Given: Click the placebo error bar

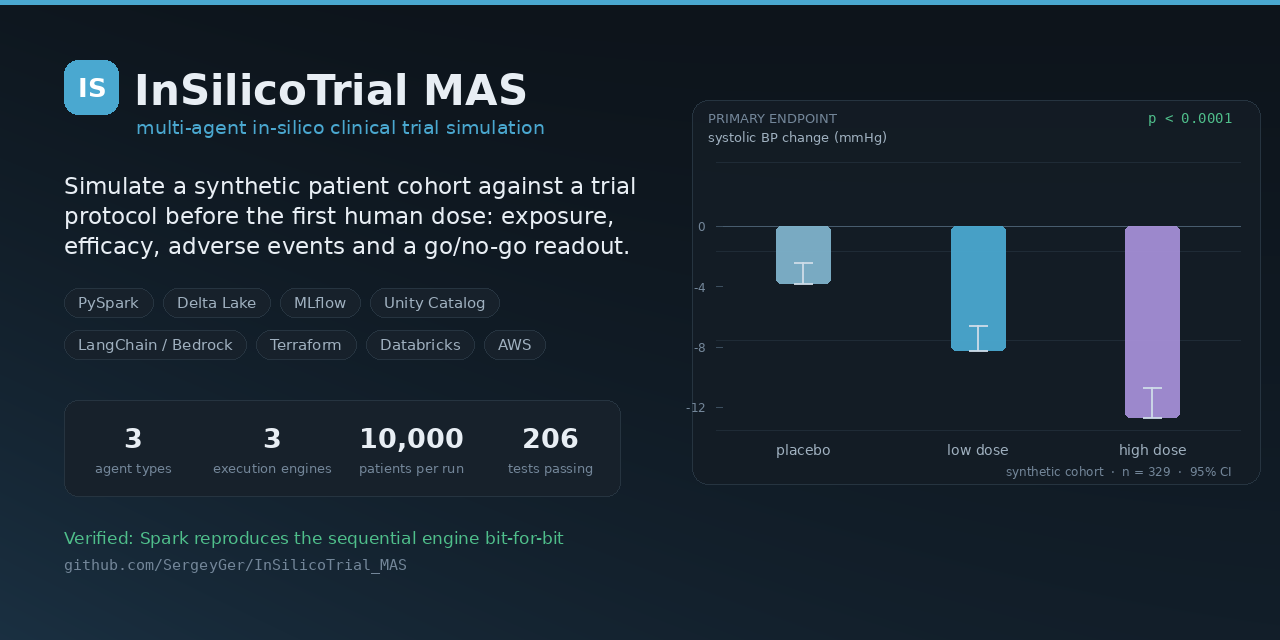Looking at the screenshot, I should [803, 273].
